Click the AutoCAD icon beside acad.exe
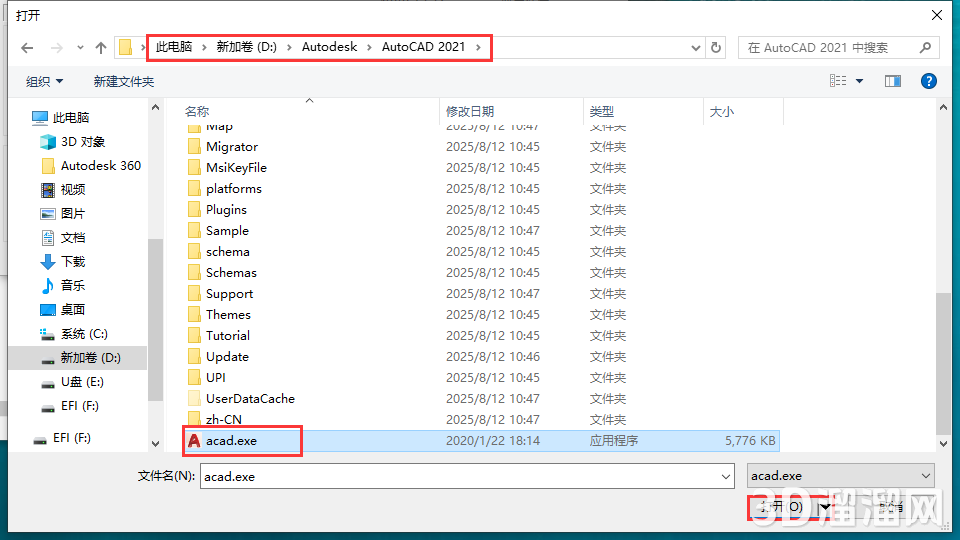This screenshot has width=960, height=540. pos(194,441)
